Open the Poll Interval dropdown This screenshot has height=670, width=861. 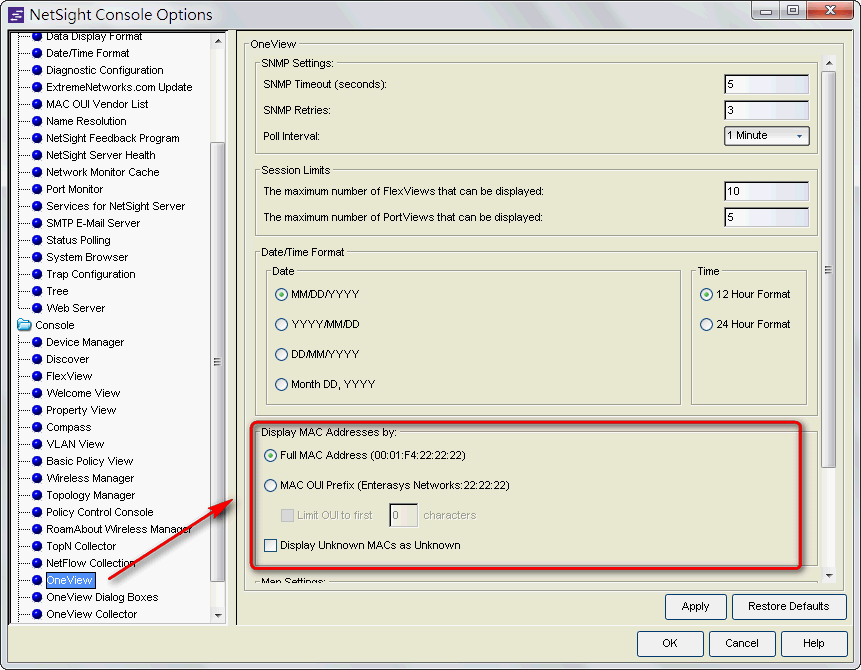pos(767,136)
